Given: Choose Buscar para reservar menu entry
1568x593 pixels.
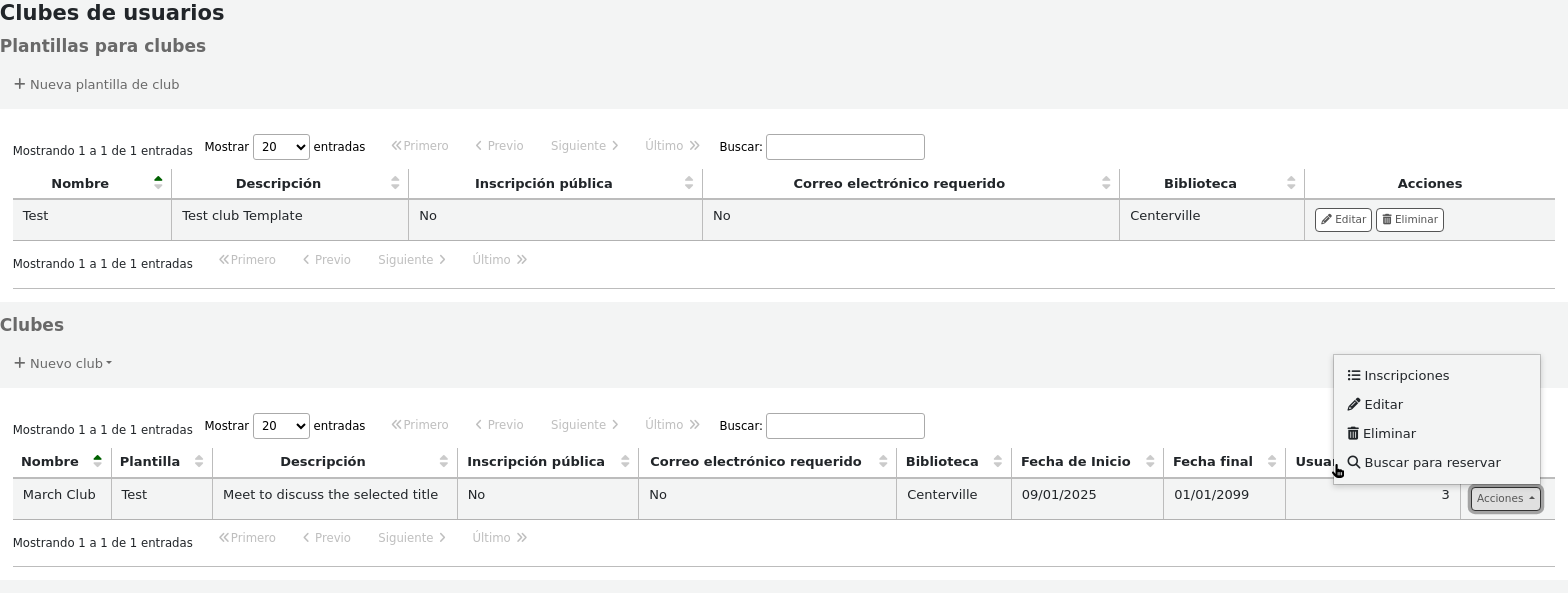Looking at the screenshot, I should pos(1431,463).
